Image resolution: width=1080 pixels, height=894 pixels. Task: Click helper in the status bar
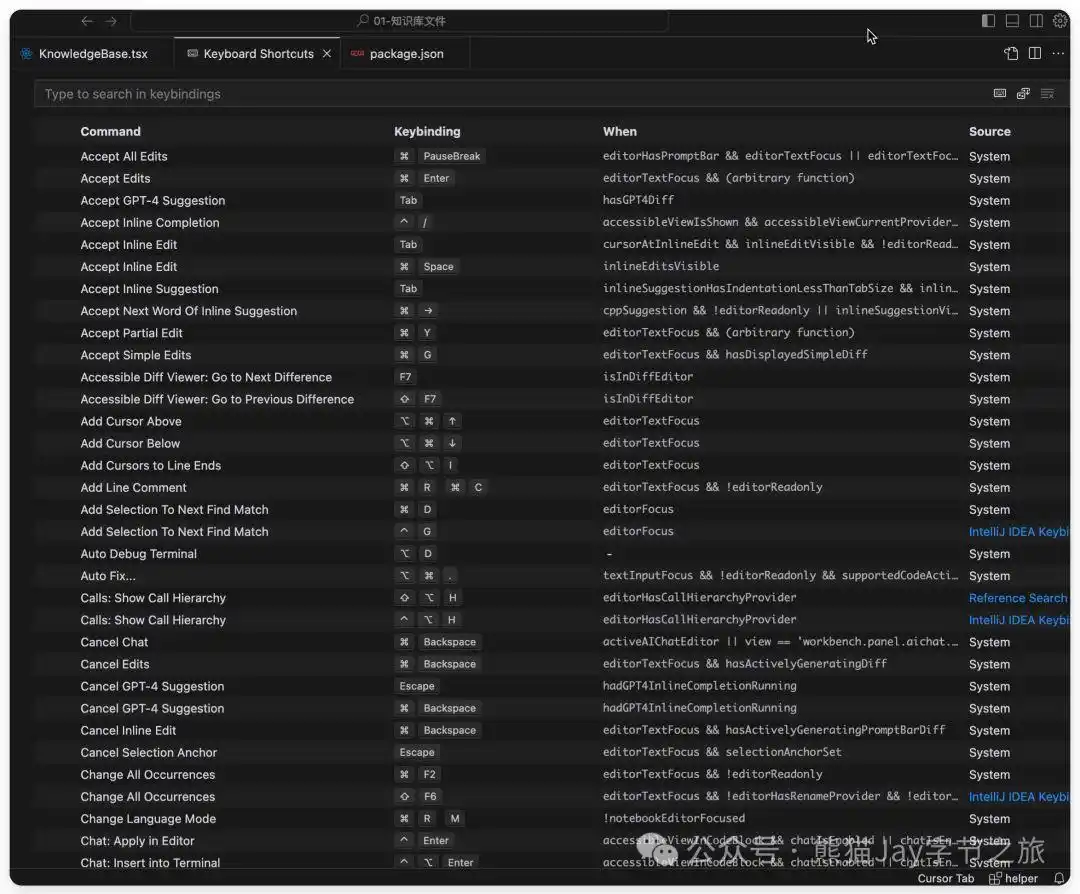point(1019,878)
